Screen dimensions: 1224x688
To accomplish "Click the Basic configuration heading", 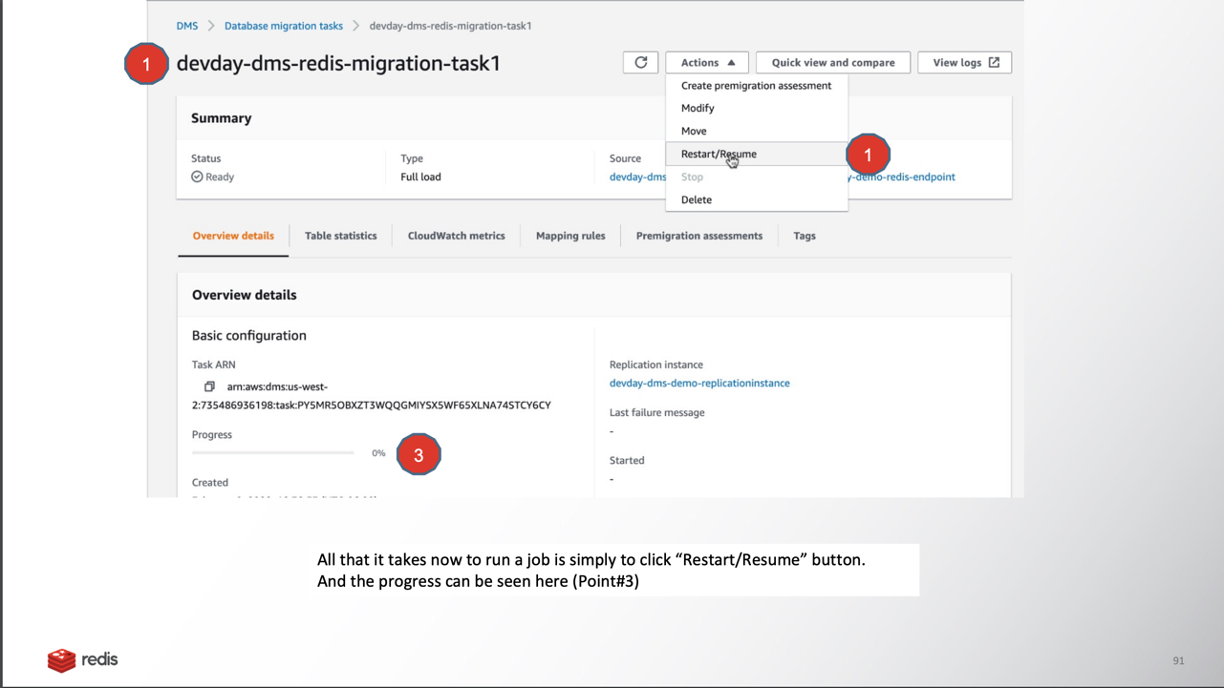I will point(249,336).
